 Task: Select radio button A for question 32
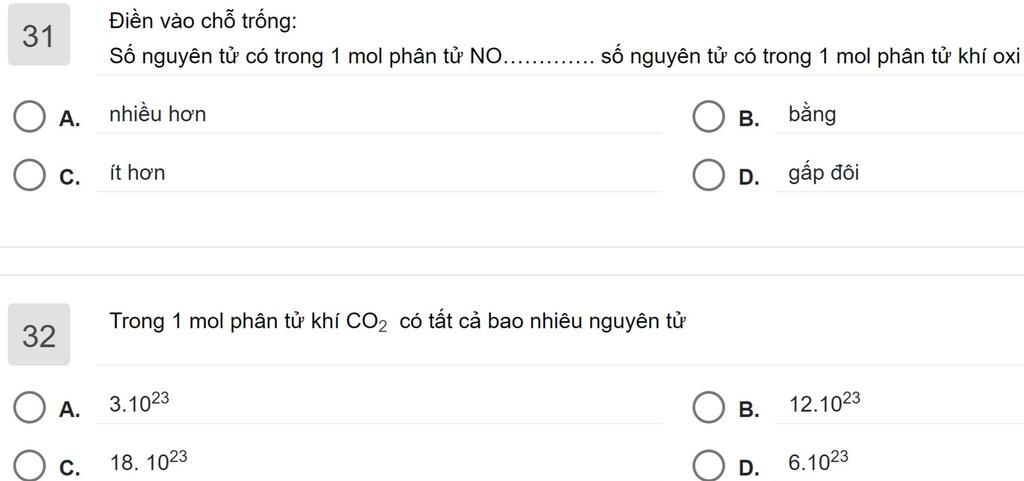30,408
